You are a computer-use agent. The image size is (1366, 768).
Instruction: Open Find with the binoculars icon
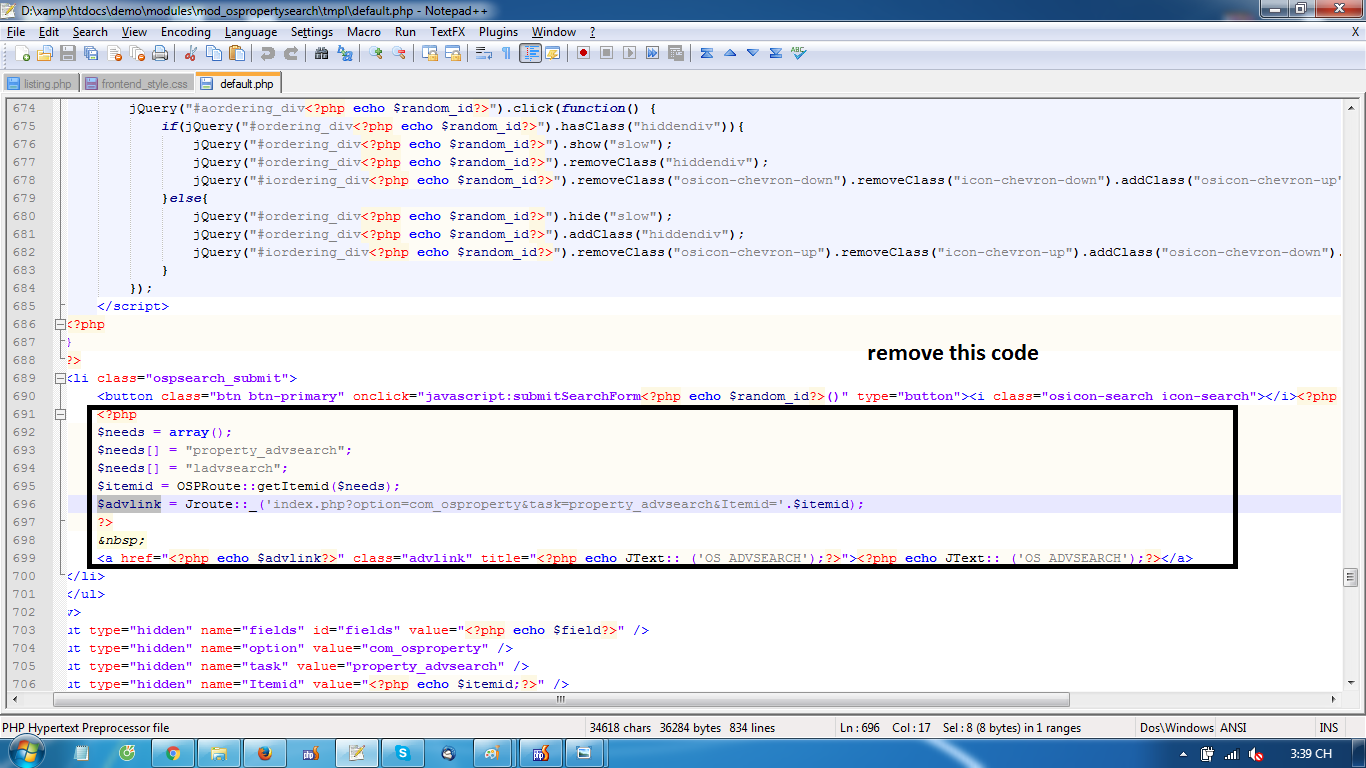[322, 53]
